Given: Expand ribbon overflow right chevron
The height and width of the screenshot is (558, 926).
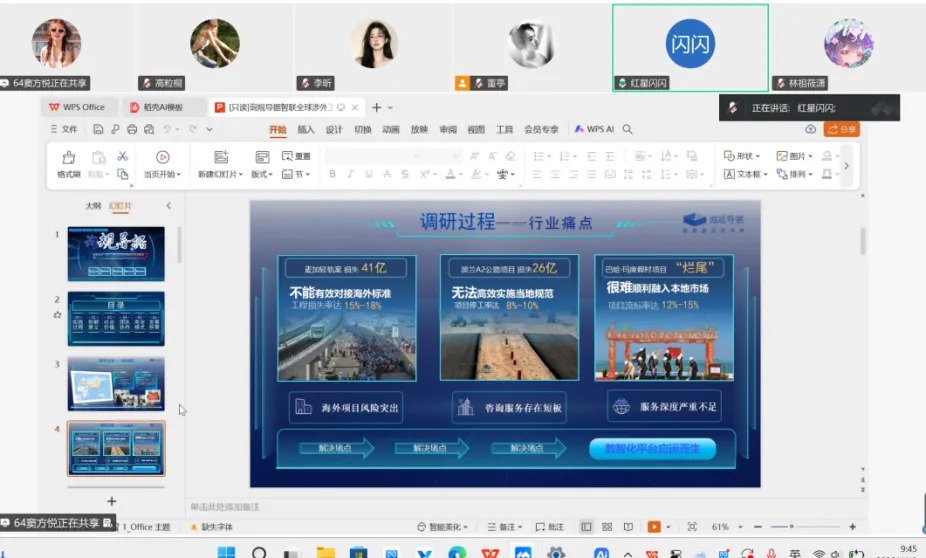Looking at the screenshot, I should pos(846,166).
